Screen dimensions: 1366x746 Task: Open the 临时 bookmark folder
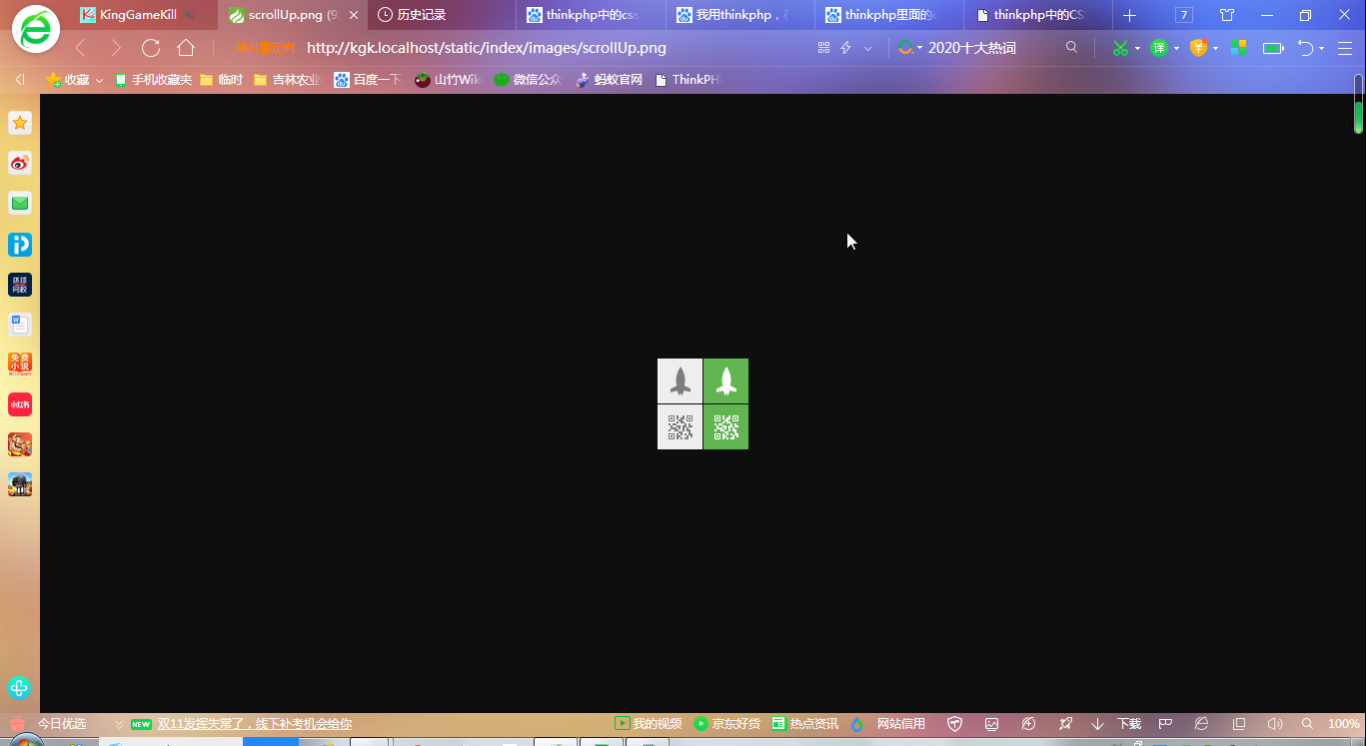[222, 79]
